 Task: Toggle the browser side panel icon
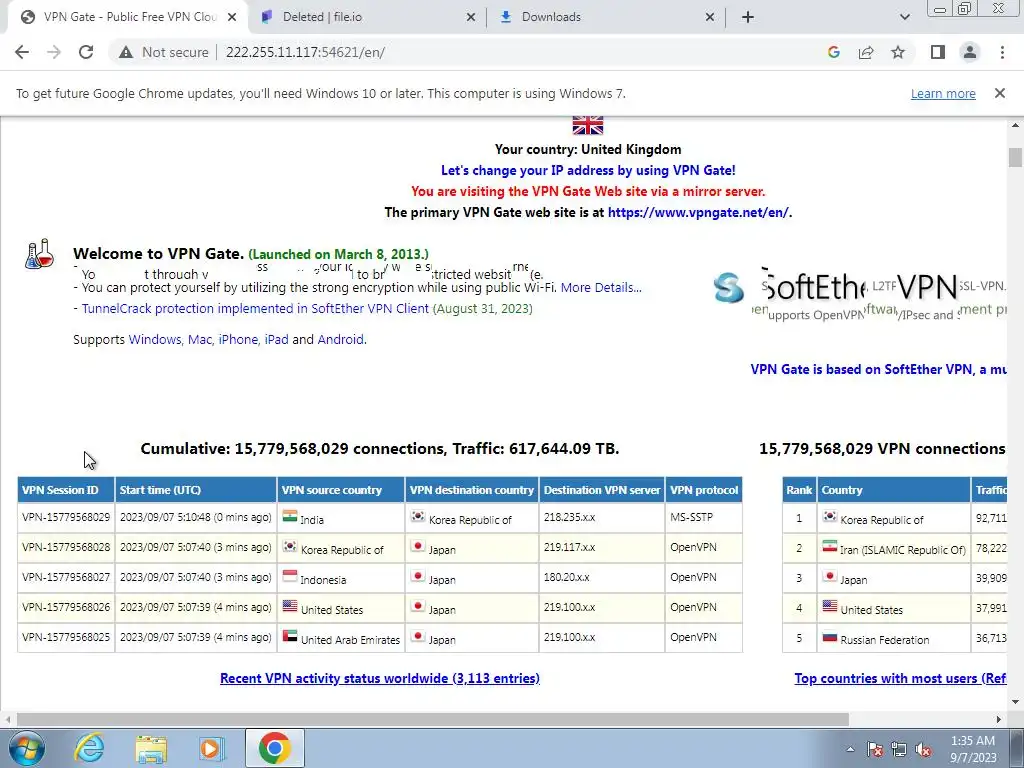938,52
